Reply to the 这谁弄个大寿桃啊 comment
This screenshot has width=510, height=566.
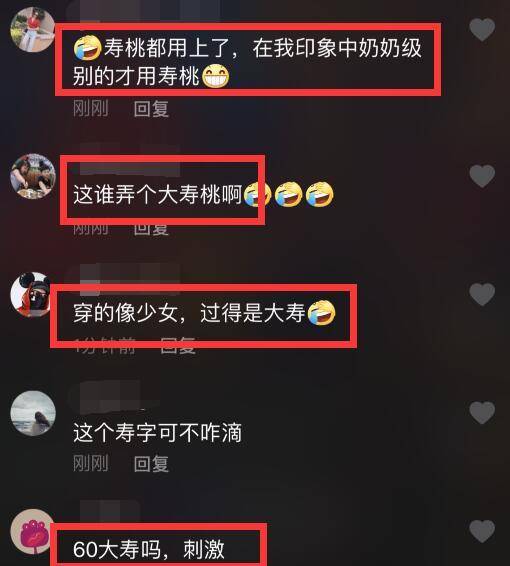point(151,230)
